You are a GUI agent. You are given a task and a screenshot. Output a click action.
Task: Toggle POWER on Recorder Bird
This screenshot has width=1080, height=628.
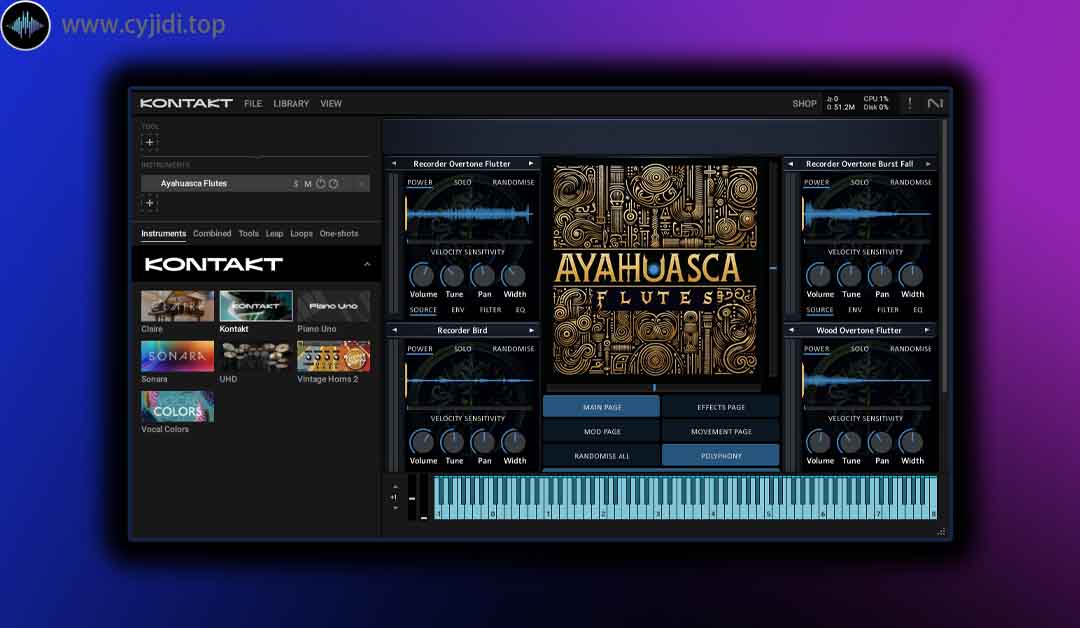(419, 349)
